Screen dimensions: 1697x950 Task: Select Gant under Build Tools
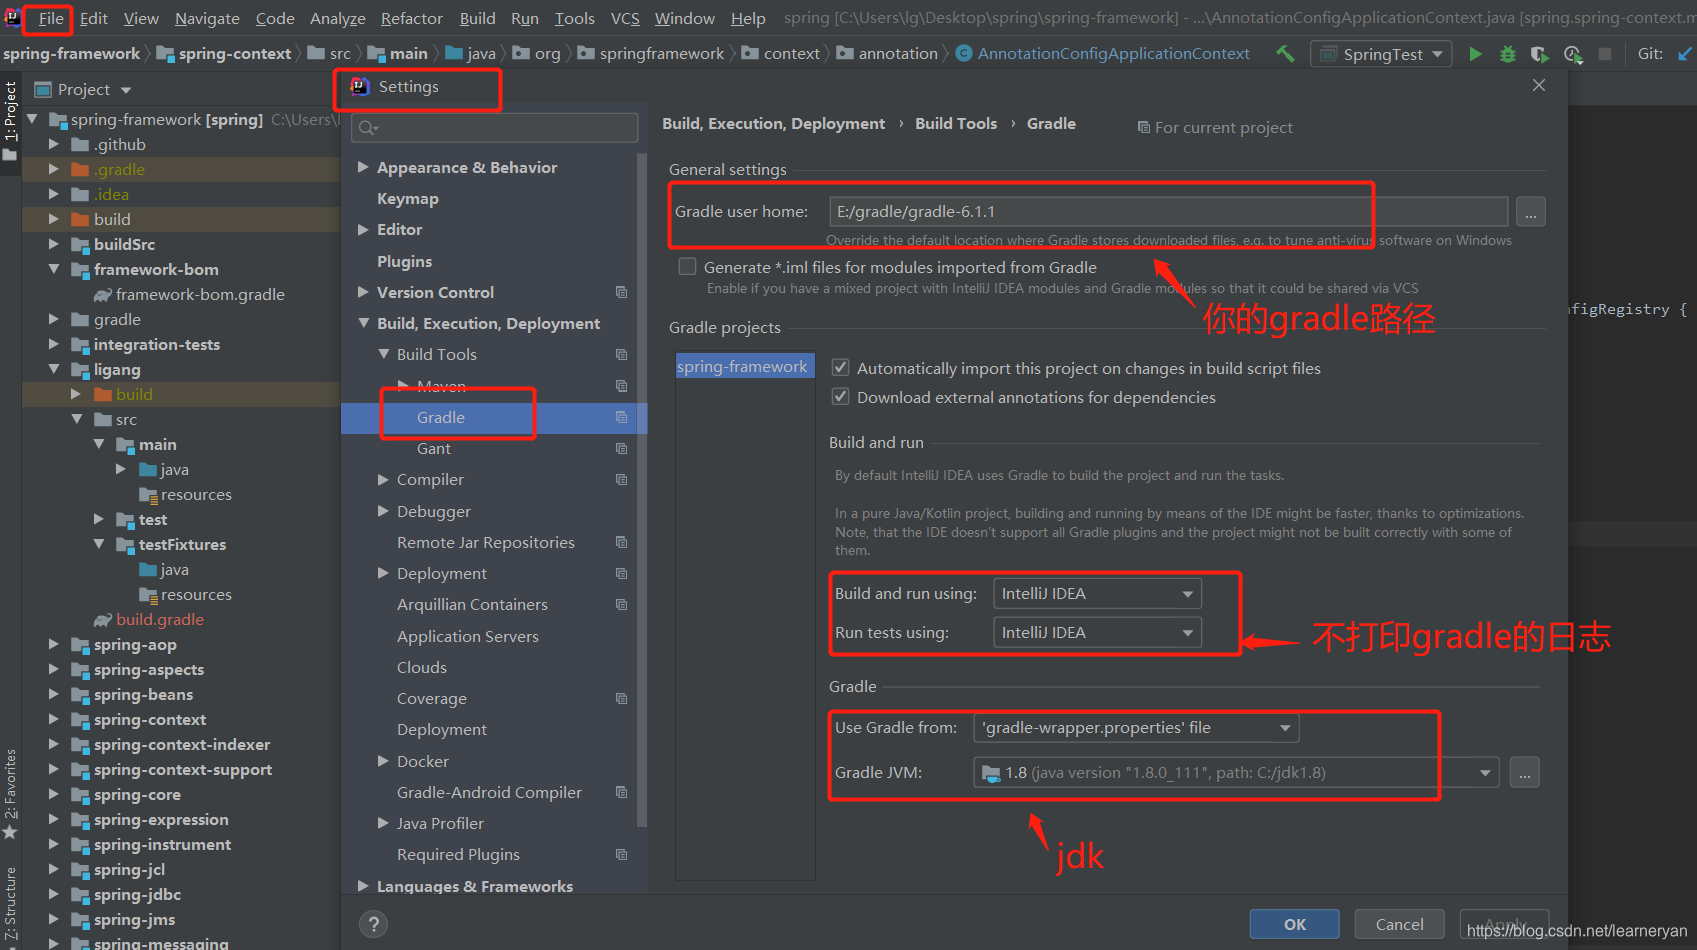click(434, 449)
